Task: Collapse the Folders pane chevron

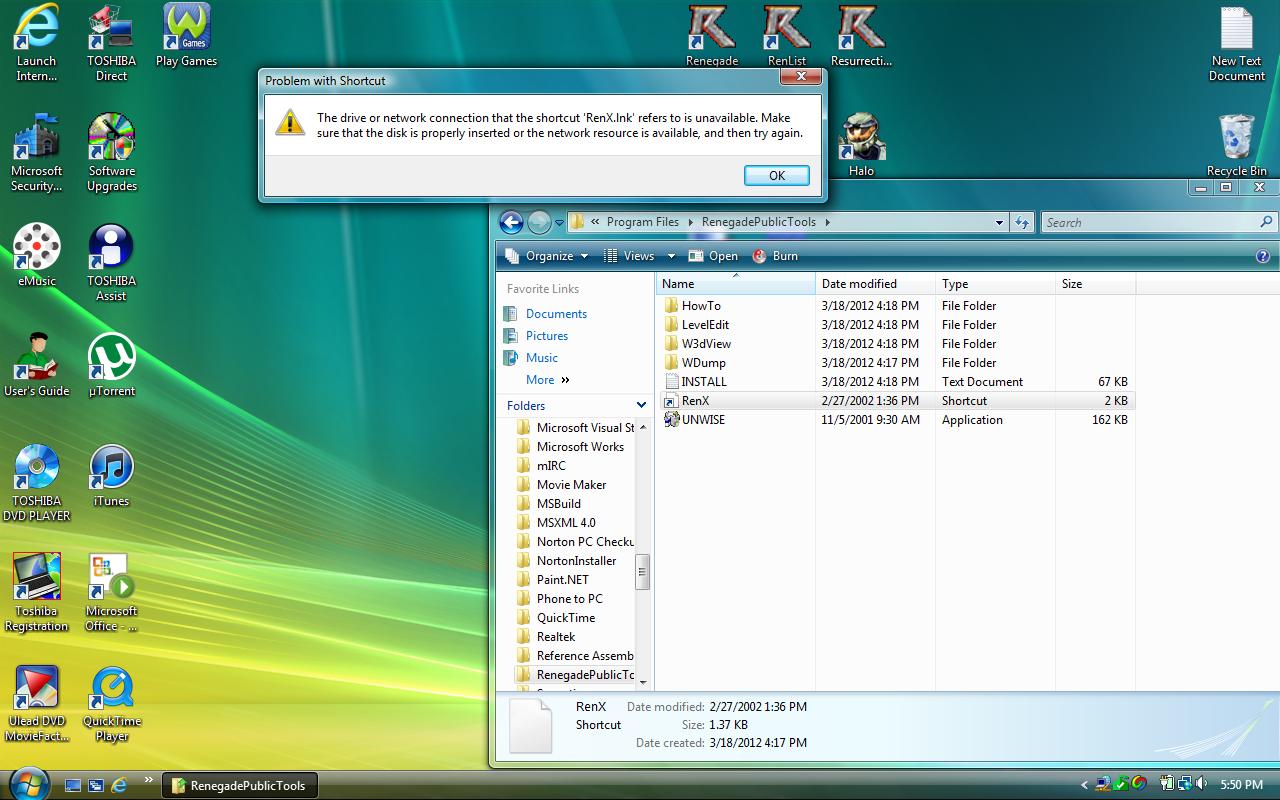Action: click(x=641, y=405)
